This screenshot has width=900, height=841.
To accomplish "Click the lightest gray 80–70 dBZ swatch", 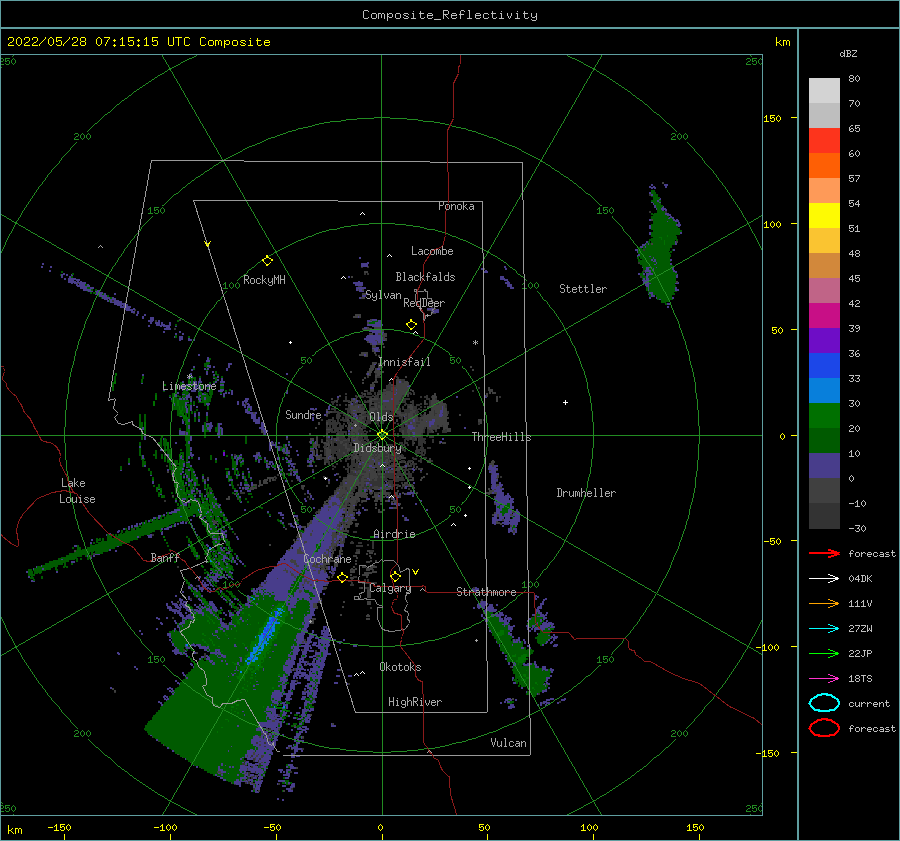I will pos(824,90).
